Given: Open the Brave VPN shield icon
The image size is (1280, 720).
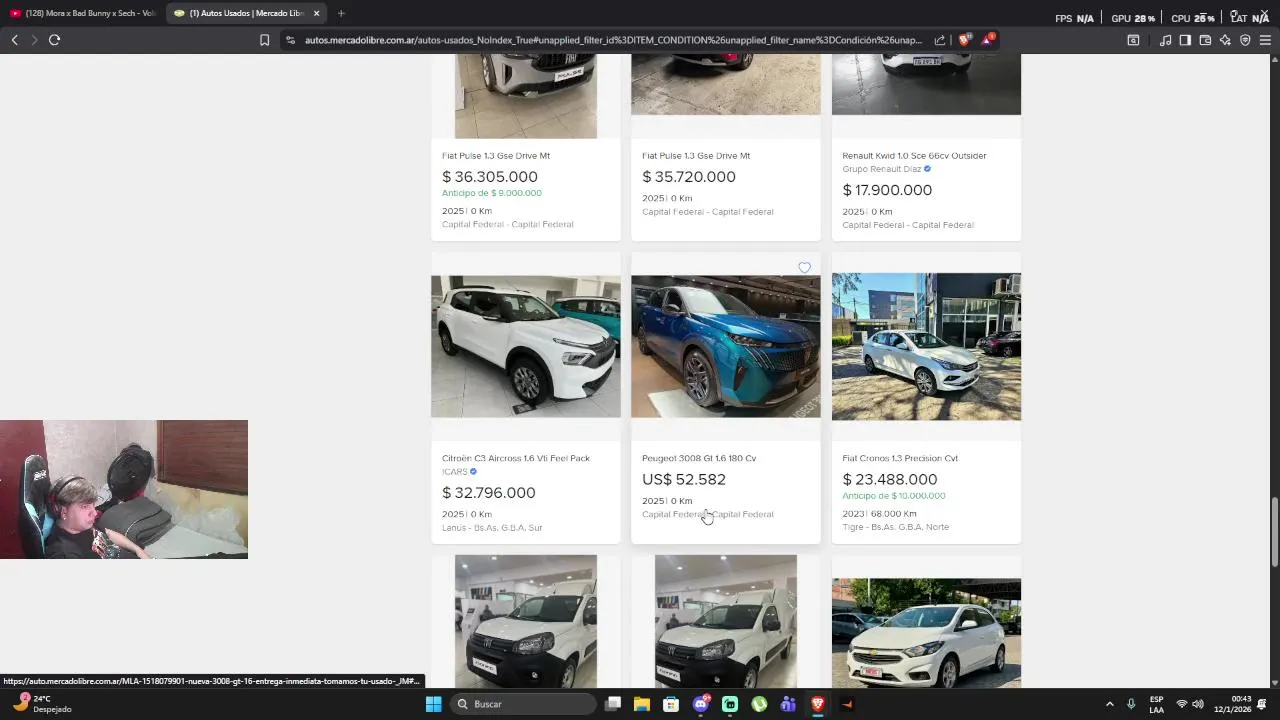Looking at the screenshot, I should [x=1245, y=40].
